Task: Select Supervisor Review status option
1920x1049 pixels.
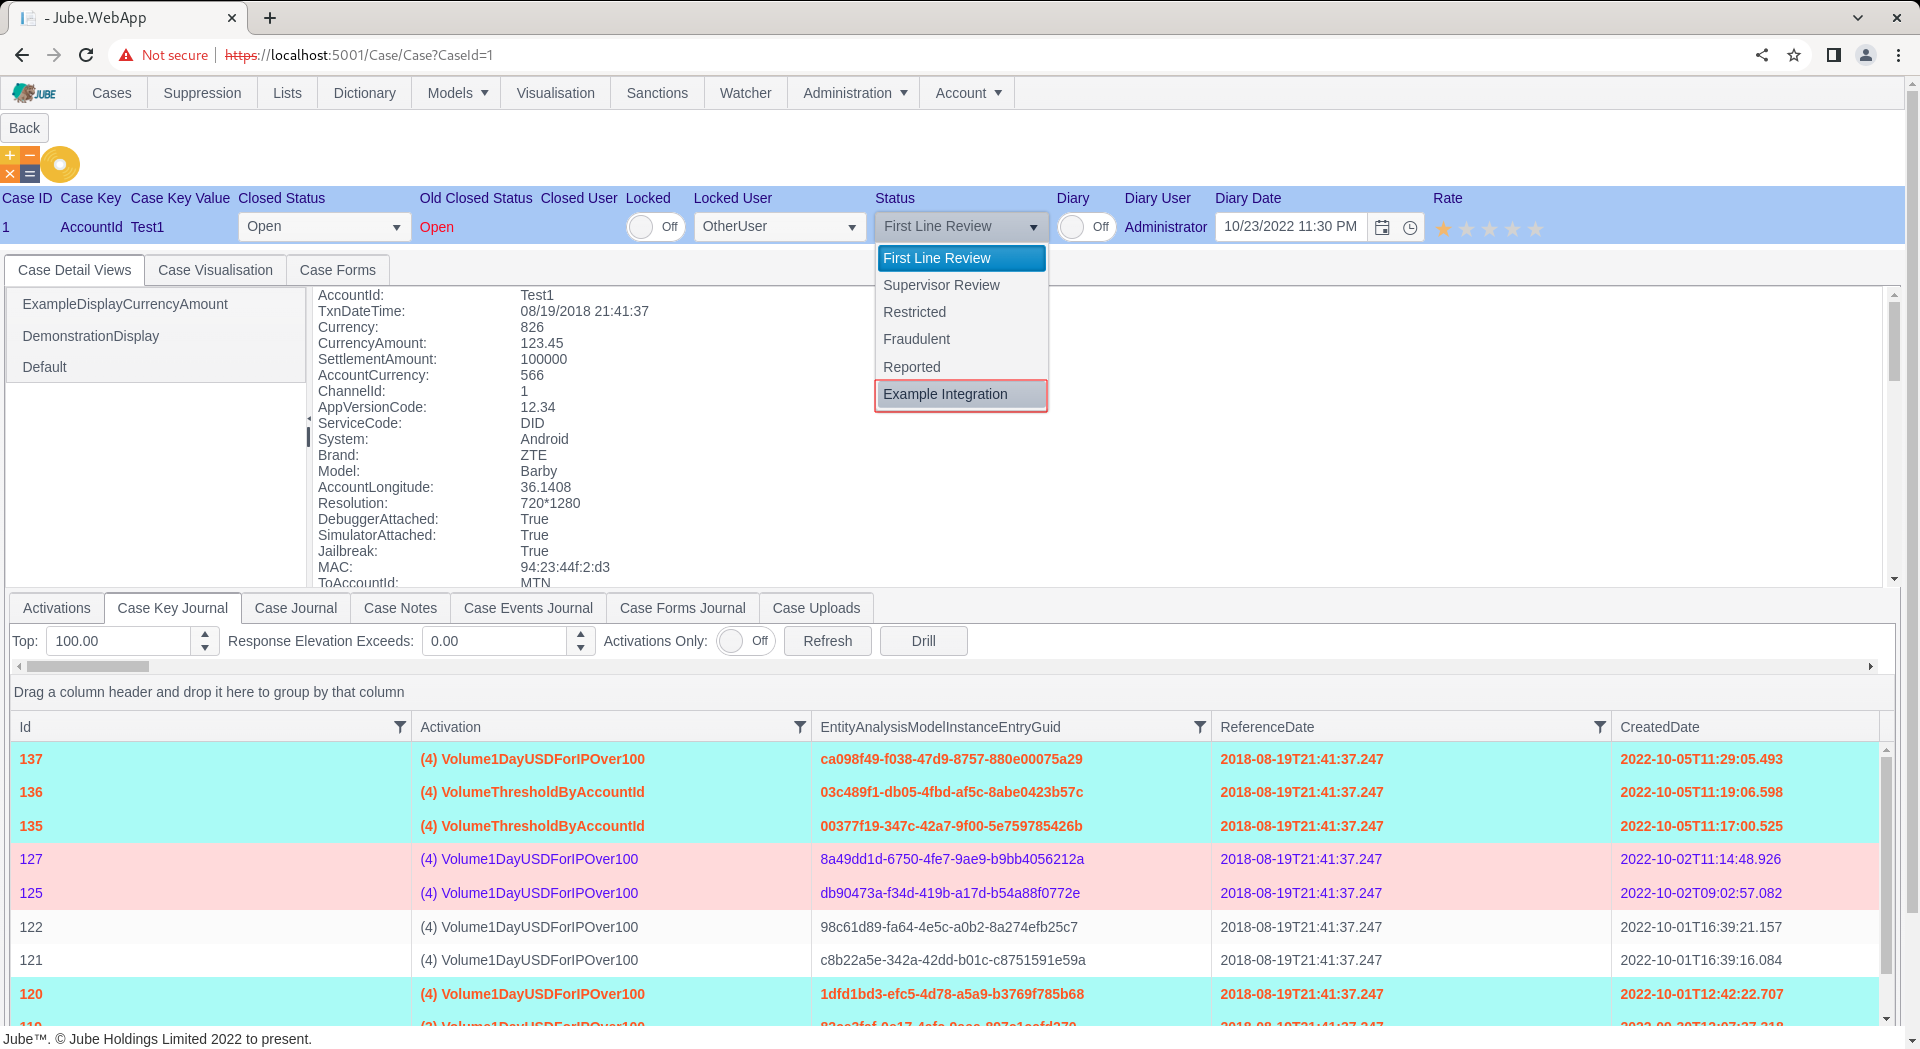Action: [961, 285]
